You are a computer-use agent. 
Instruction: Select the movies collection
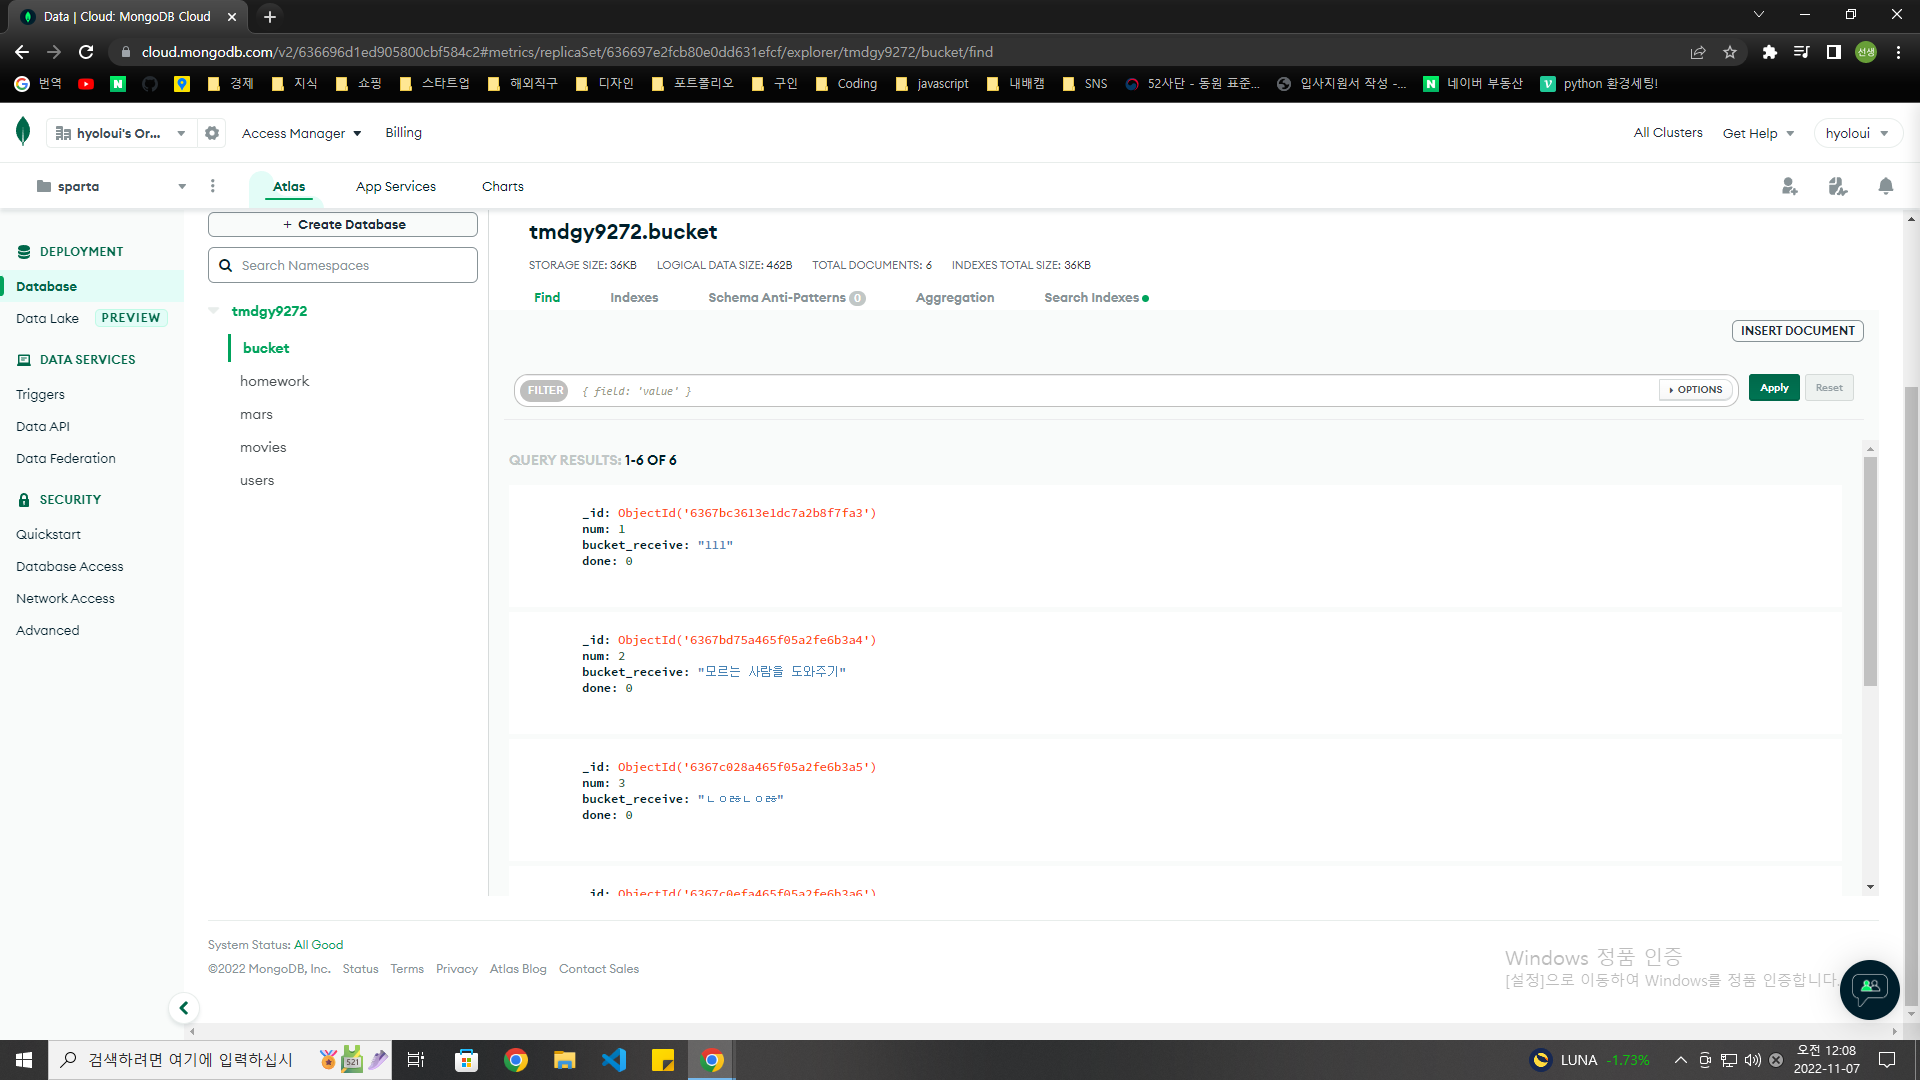click(x=263, y=447)
